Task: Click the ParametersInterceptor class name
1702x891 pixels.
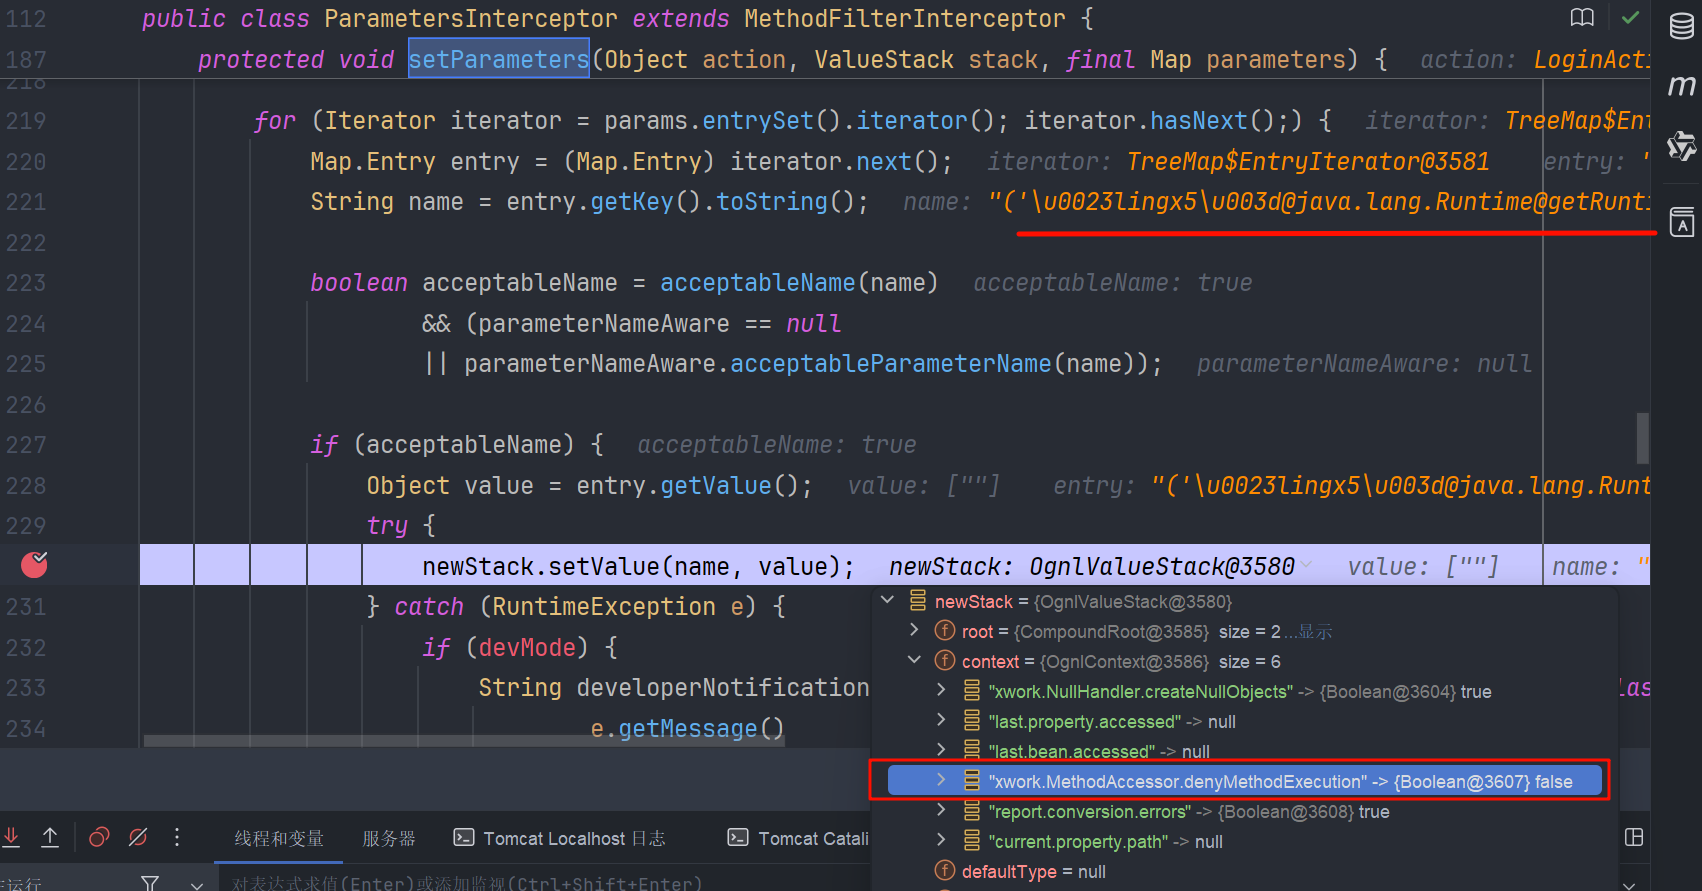Action: (471, 19)
